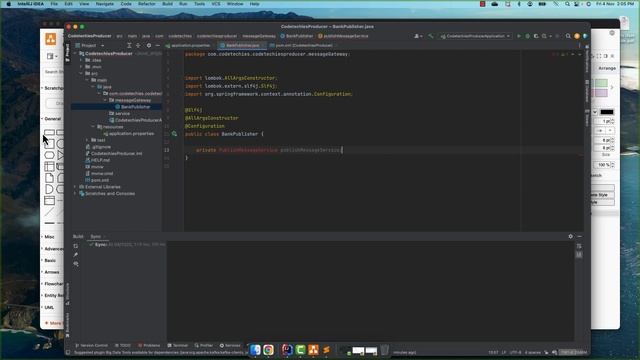
Task: Open the Services tool window
Action: click(230, 345)
